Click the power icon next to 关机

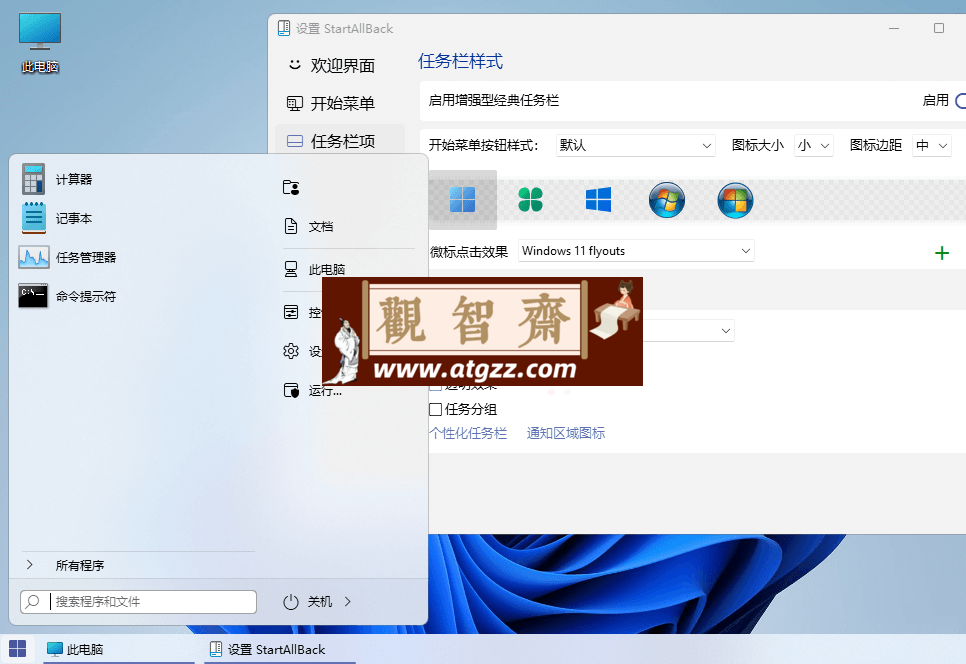pos(291,602)
